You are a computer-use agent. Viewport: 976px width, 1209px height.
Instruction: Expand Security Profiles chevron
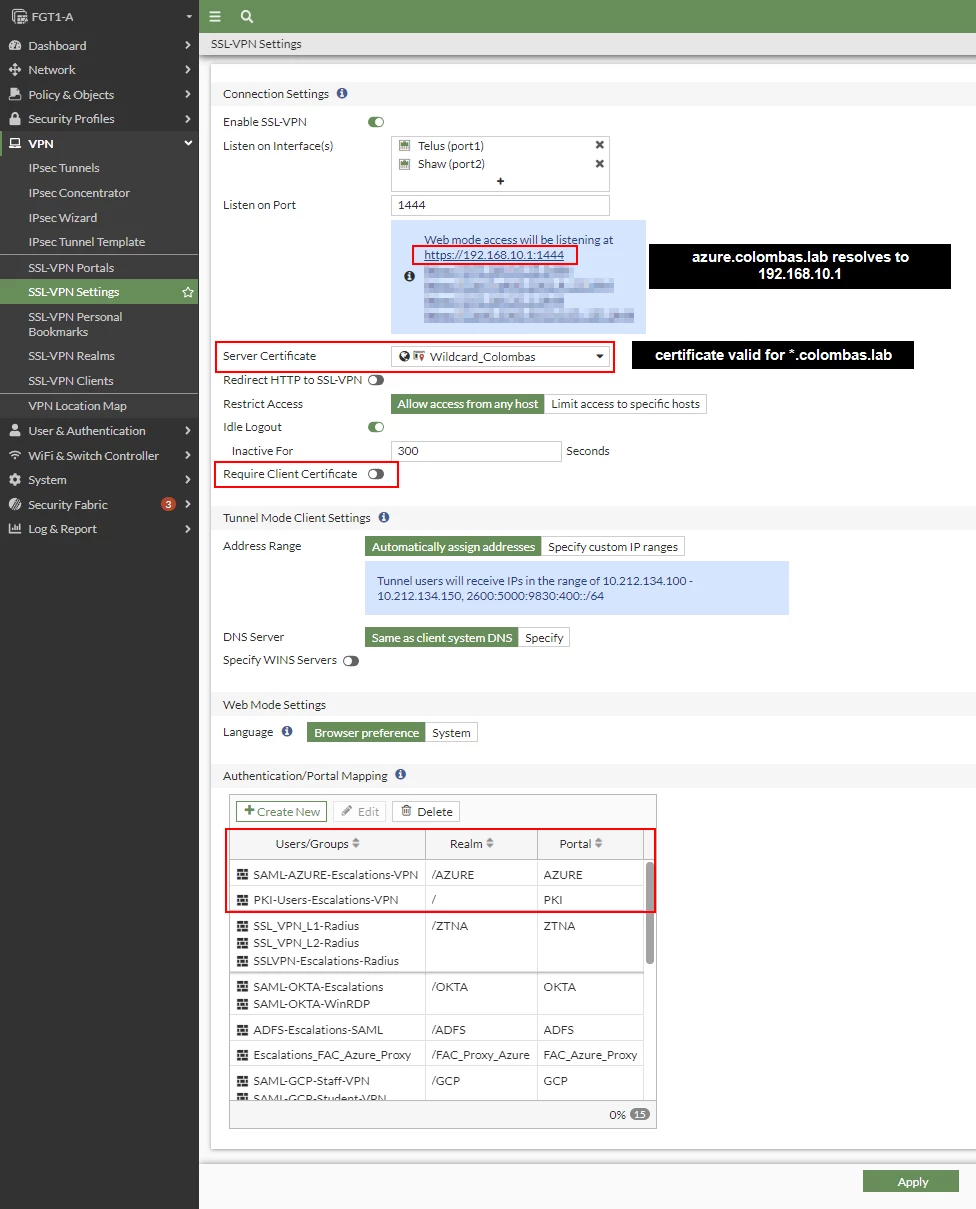[188, 119]
